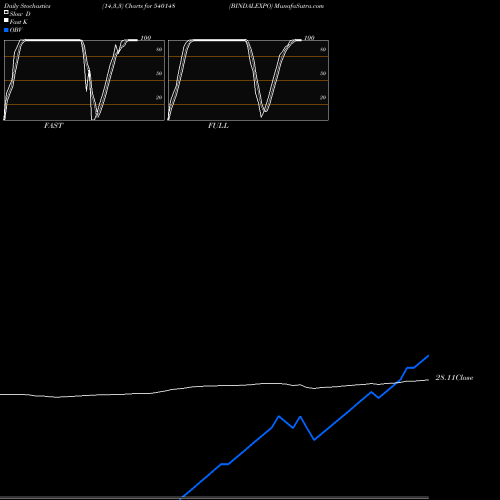Viewport: 500px width, 500px height.
Task: Click the FULL stochastic chart panel
Action: (248, 80)
